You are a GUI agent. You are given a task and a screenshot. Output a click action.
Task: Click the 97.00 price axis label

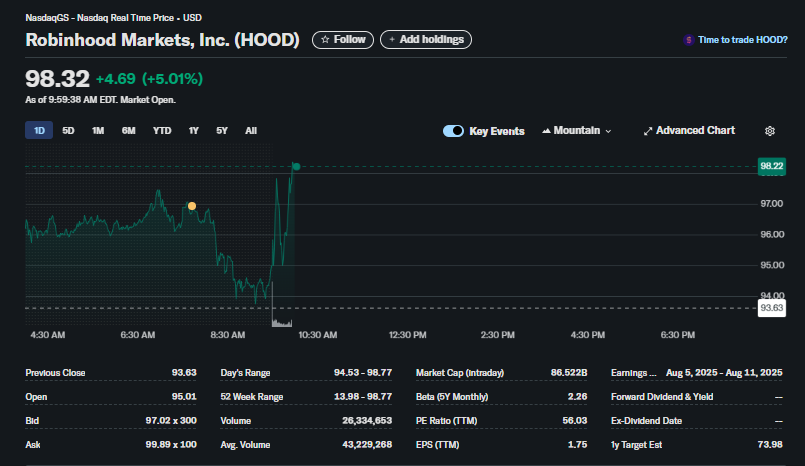[x=772, y=204]
